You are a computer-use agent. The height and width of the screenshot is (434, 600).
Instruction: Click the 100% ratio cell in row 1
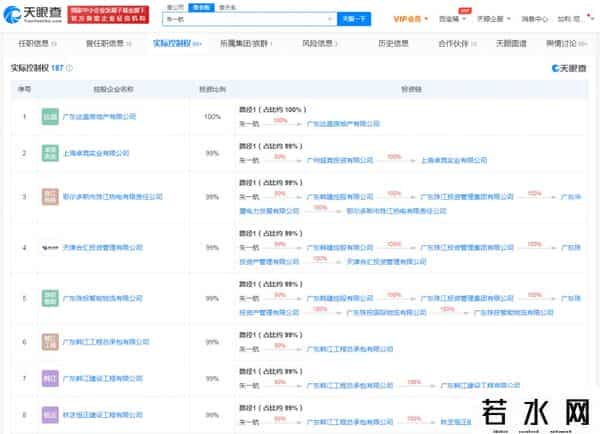(x=212, y=117)
